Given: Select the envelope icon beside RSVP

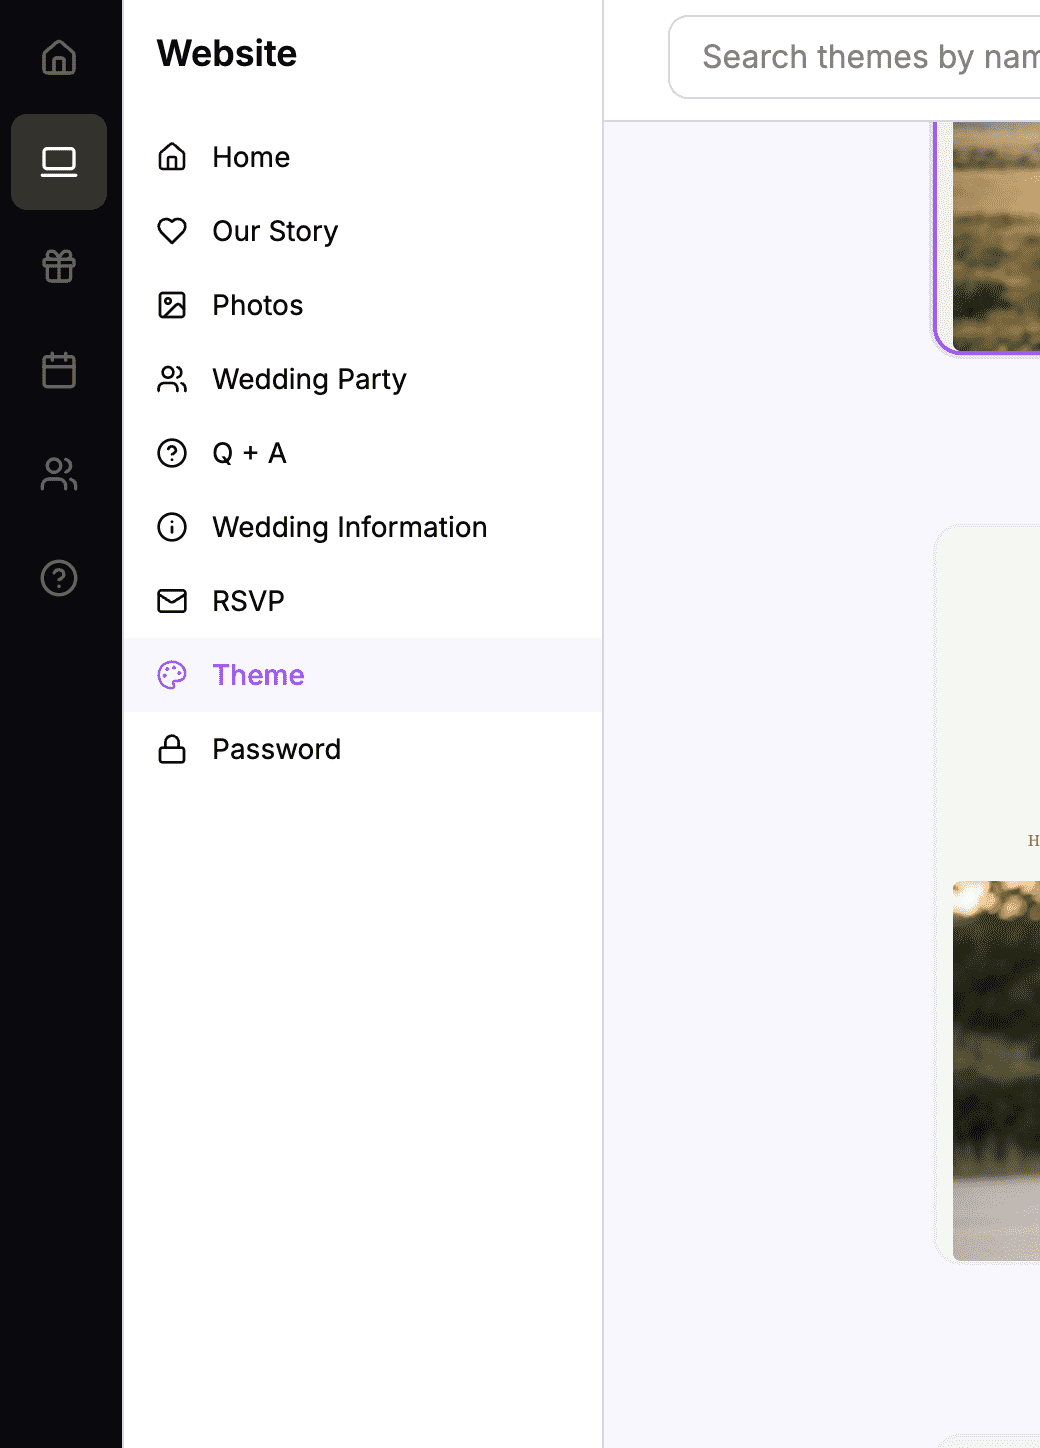Looking at the screenshot, I should pyautogui.click(x=172, y=601).
